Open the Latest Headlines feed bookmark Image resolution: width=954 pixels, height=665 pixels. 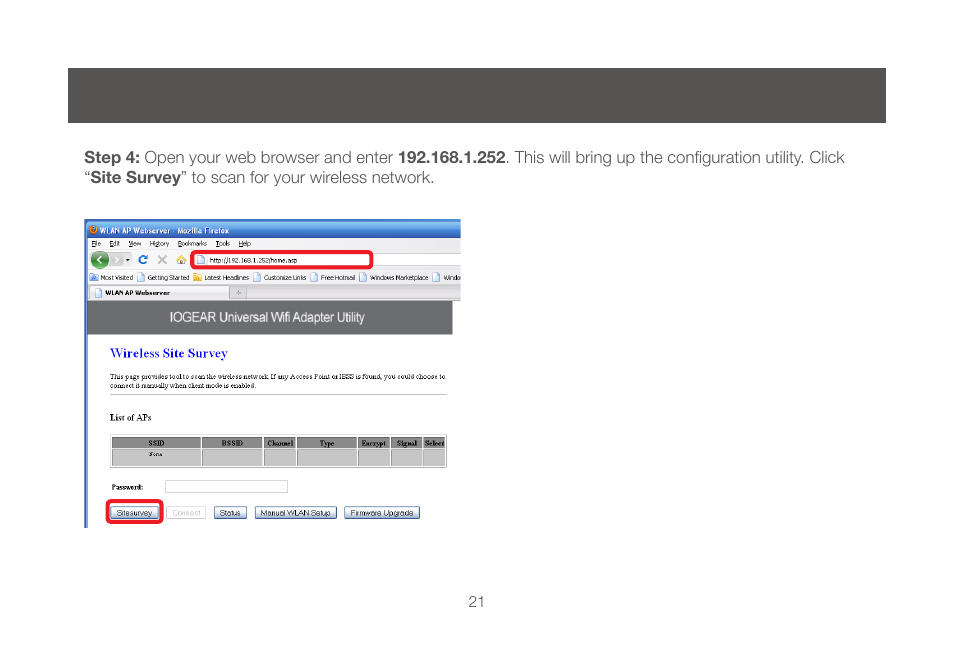pos(221,277)
